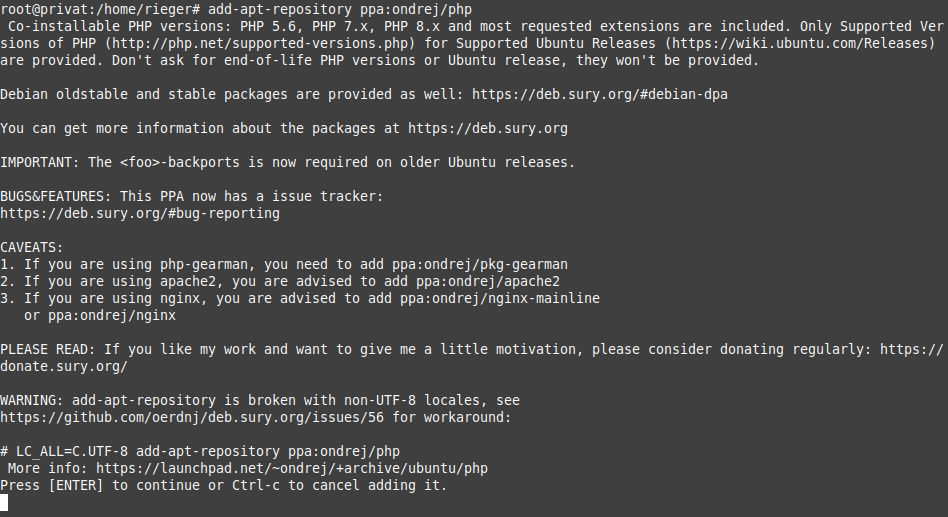
Task: Click the launchpad.net ~ondrej archive link
Action: click(x=292, y=469)
